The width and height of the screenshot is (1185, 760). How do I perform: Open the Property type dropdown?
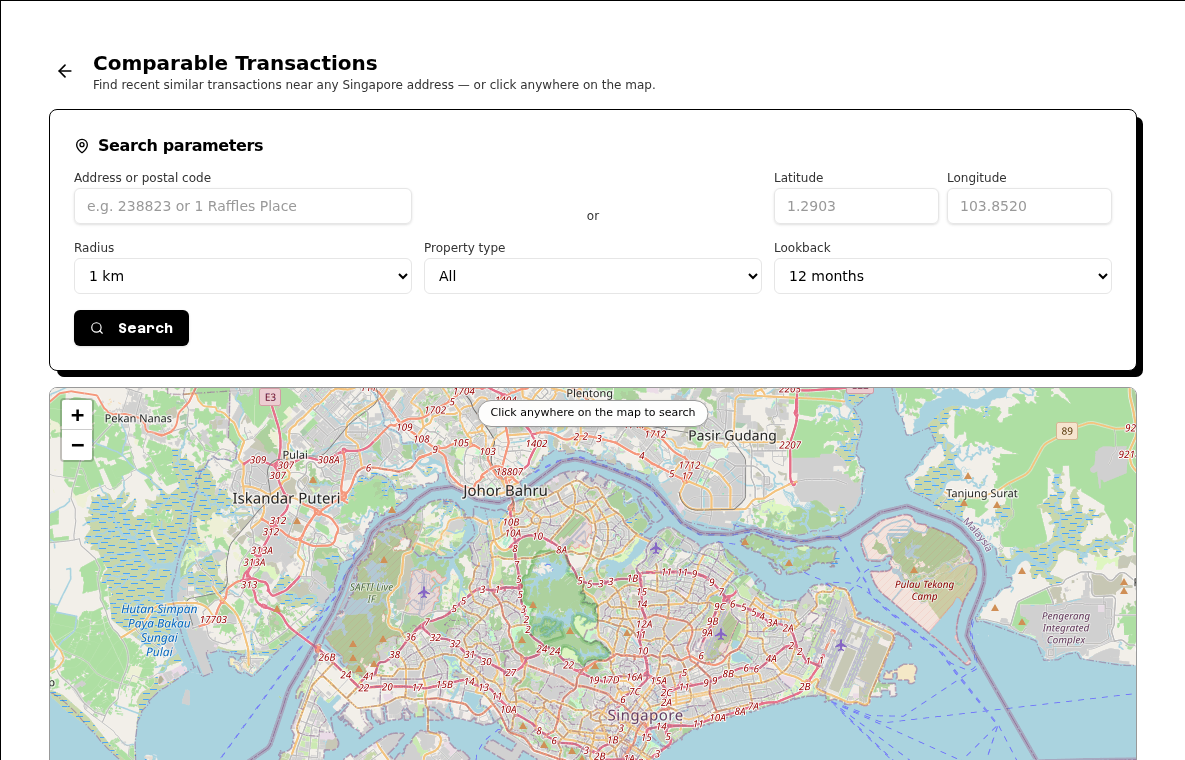592,276
